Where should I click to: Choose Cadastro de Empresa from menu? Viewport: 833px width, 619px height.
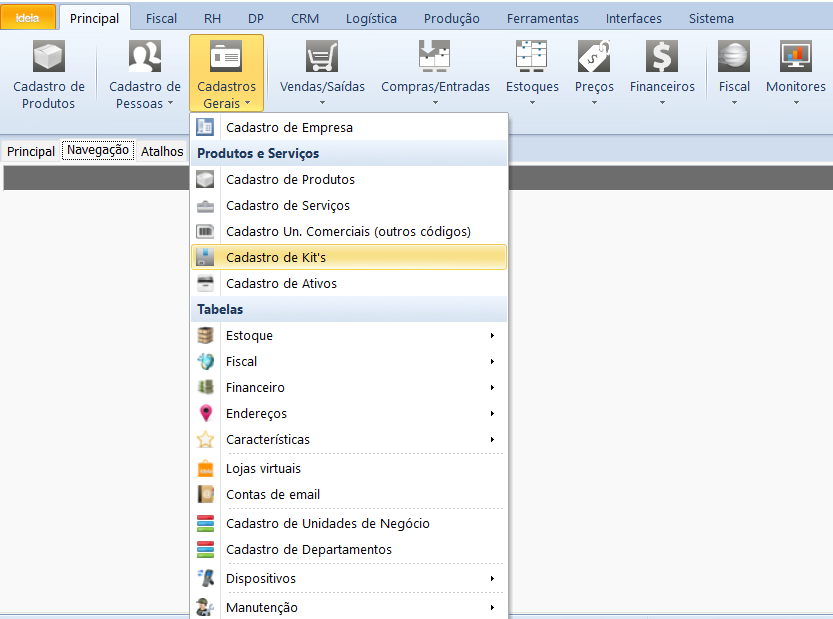pyautogui.click(x=289, y=127)
